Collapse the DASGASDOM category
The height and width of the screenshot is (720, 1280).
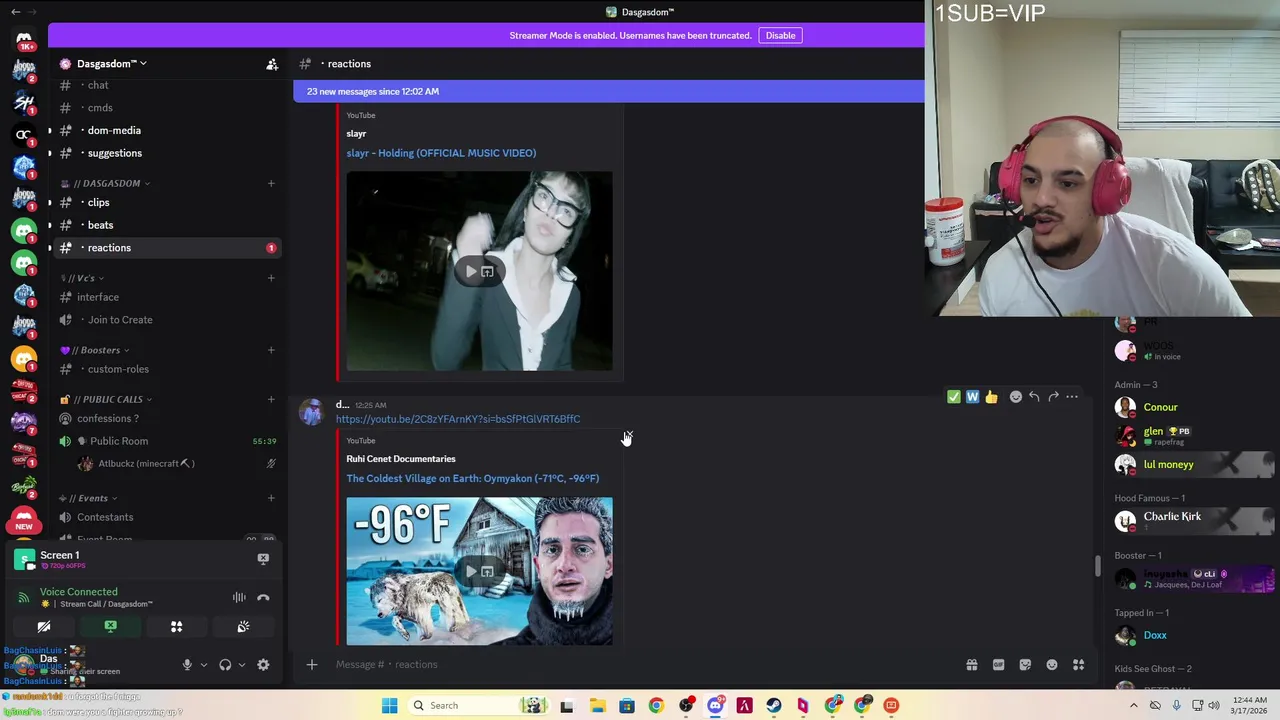coord(111,183)
